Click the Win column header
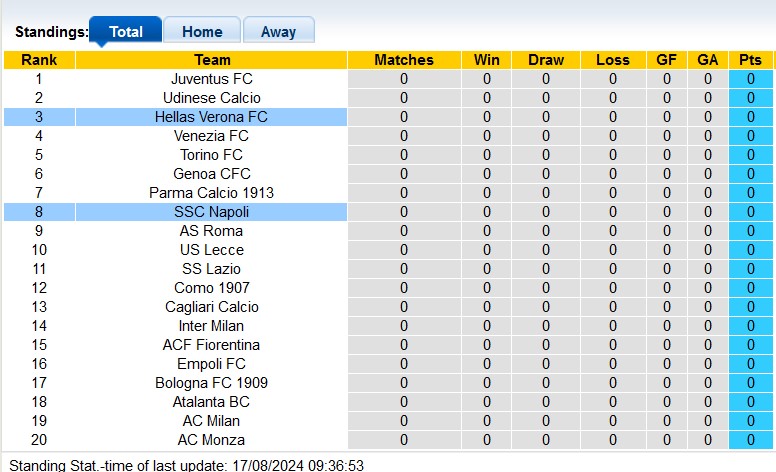The image size is (776, 472). pyautogui.click(x=487, y=60)
